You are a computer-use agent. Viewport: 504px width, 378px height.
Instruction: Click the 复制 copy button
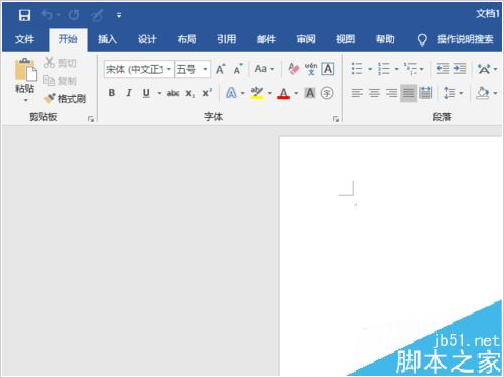tap(60, 81)
